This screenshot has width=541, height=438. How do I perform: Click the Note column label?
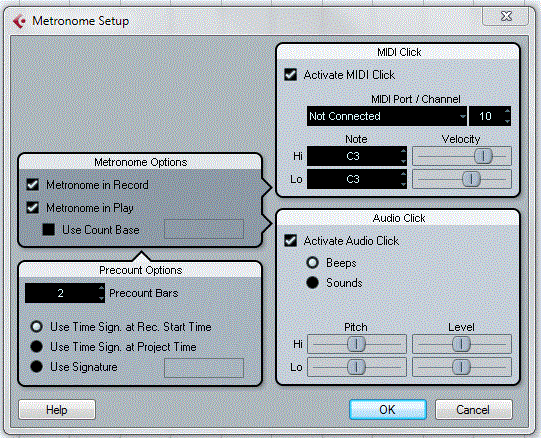(356, 139)
